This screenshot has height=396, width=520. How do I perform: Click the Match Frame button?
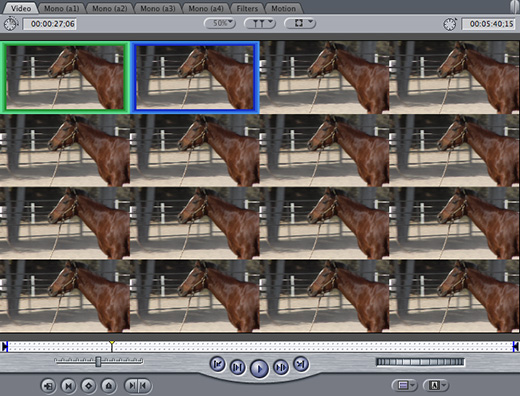coord(49,386)
